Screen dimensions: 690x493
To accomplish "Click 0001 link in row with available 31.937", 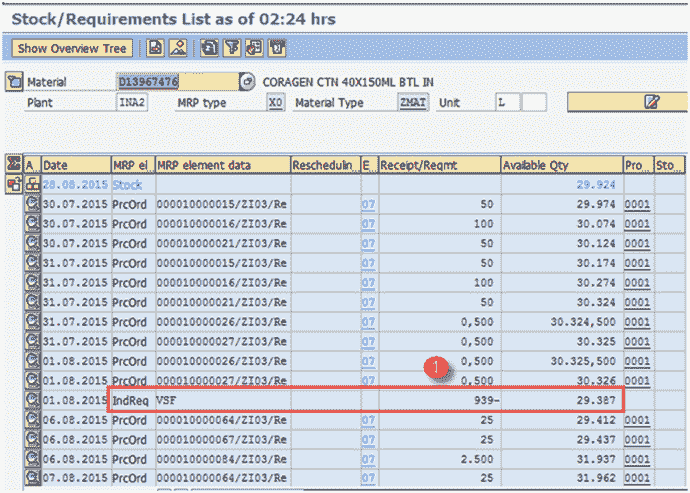I will (x=637, y=460).
